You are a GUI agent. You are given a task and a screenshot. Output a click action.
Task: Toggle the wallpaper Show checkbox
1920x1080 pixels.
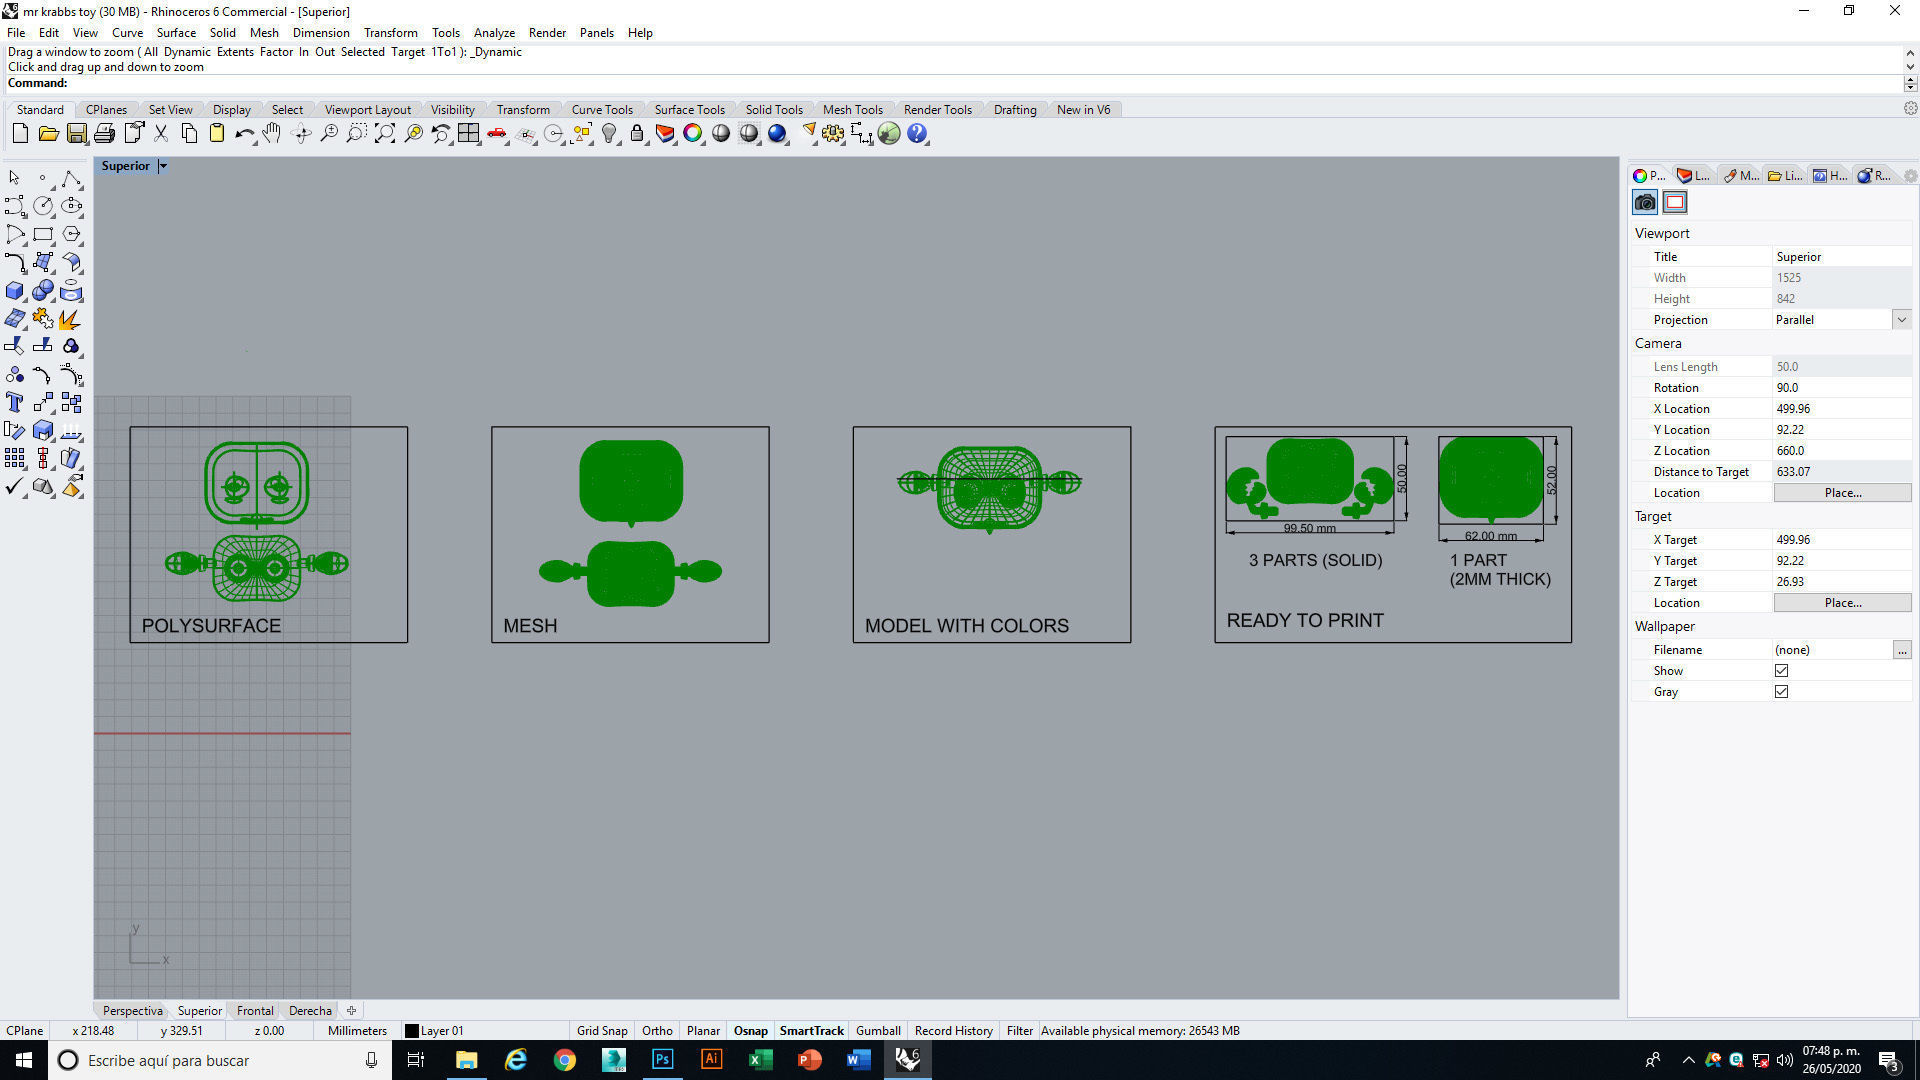coord(1781,671)
